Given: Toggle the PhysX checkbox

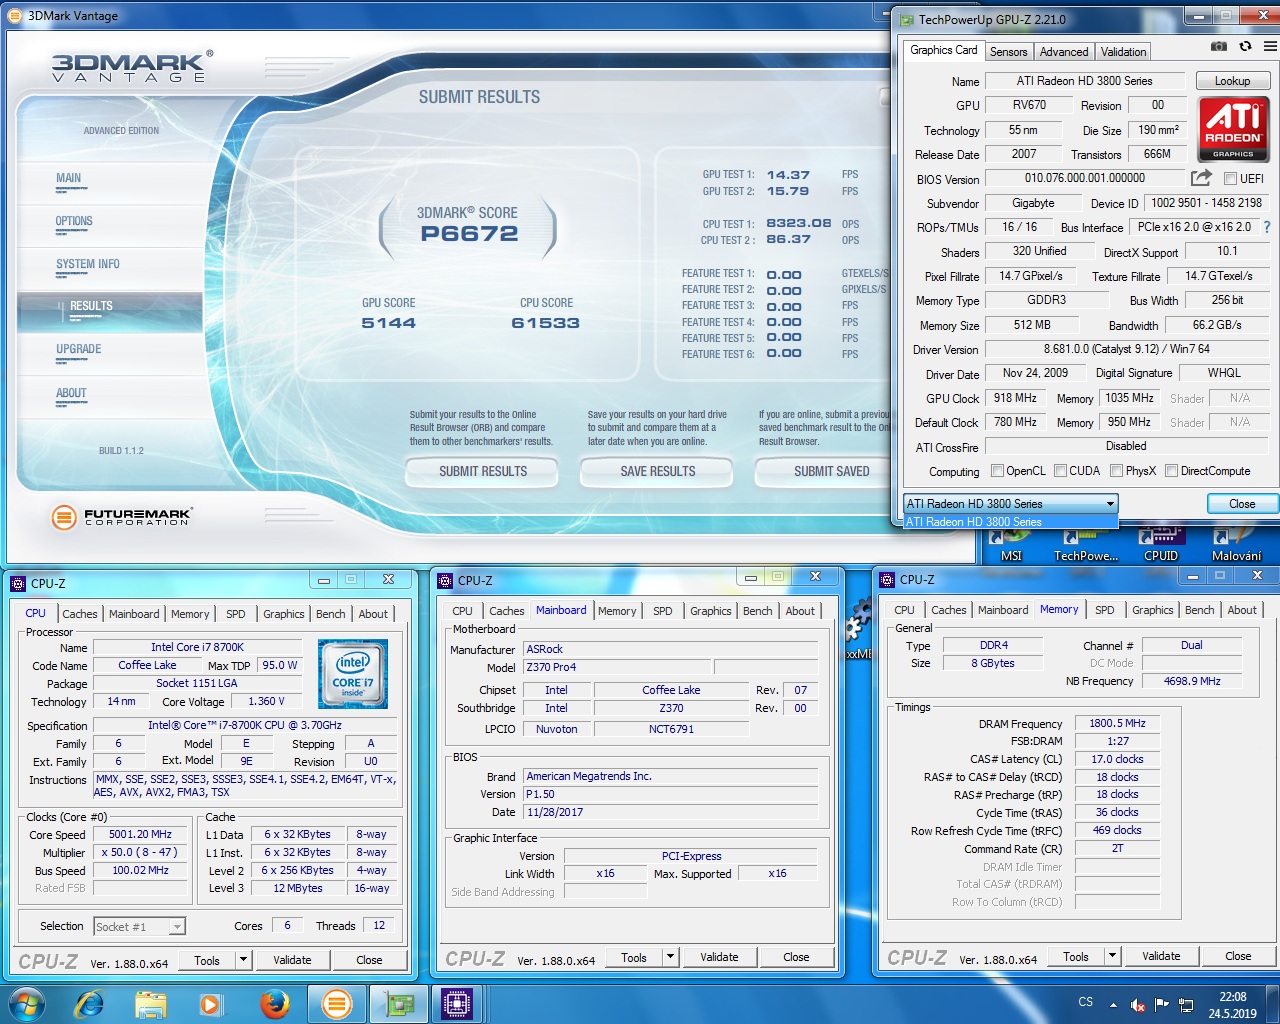Looking at the screenshot, I should 1116,471.
